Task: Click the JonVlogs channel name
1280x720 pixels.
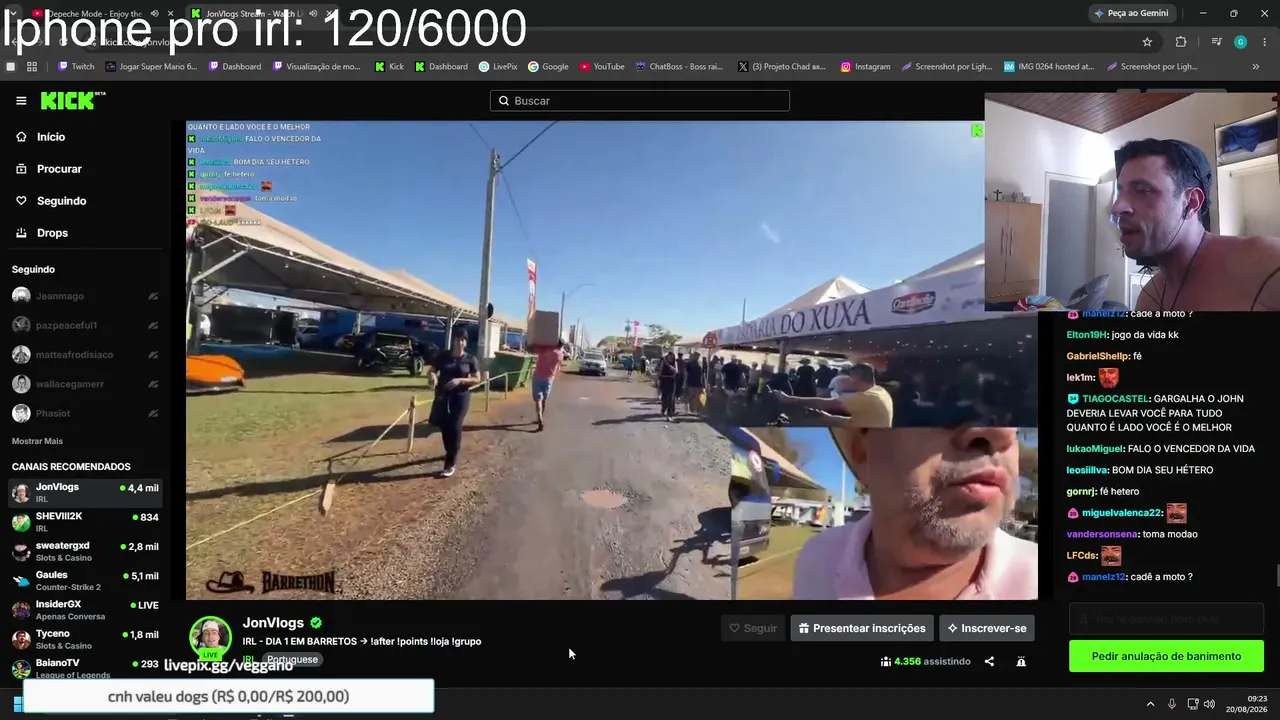Action: click(x=273, y=623)
